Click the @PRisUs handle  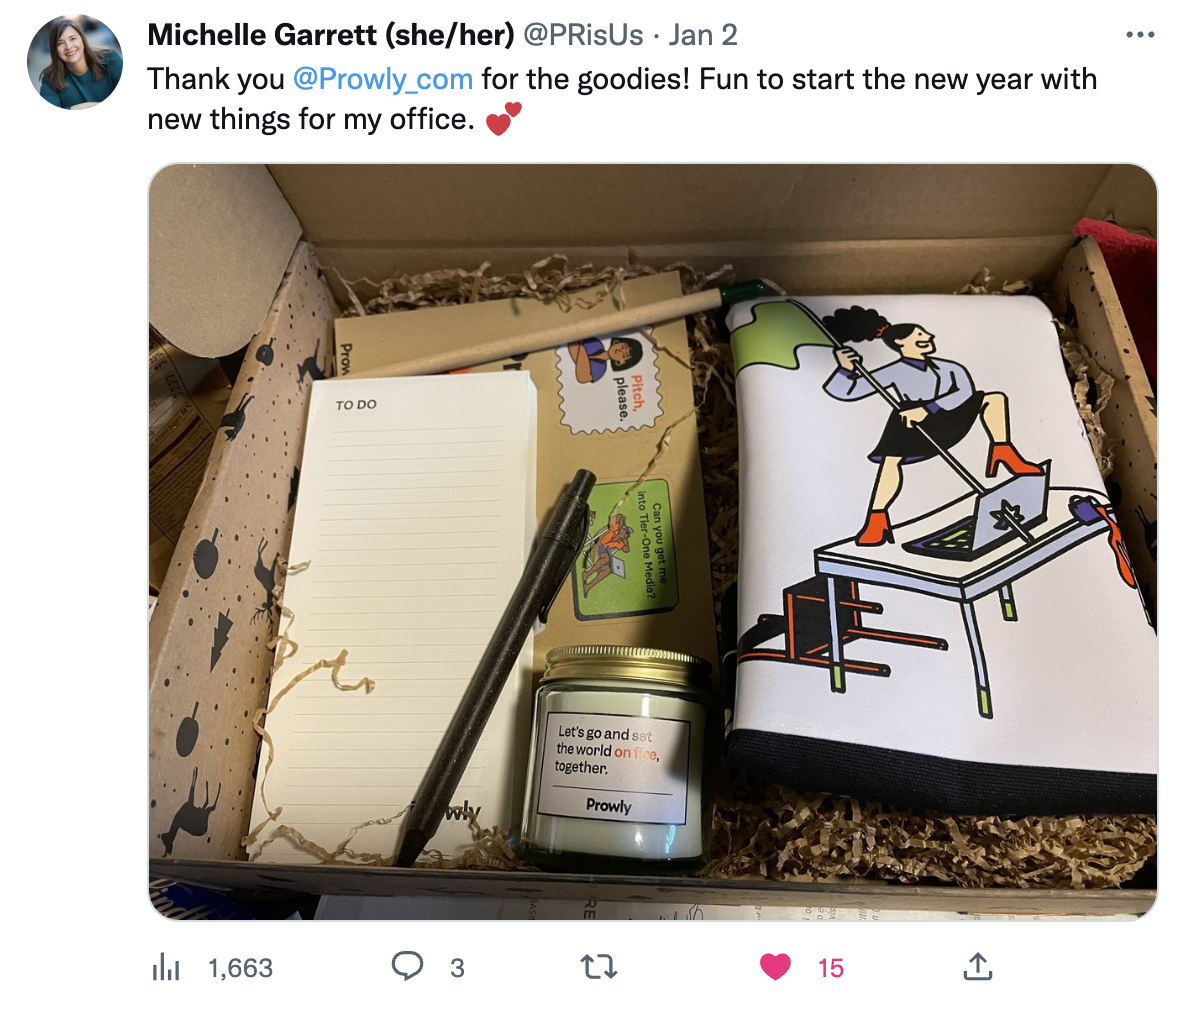tap(583, 35)
